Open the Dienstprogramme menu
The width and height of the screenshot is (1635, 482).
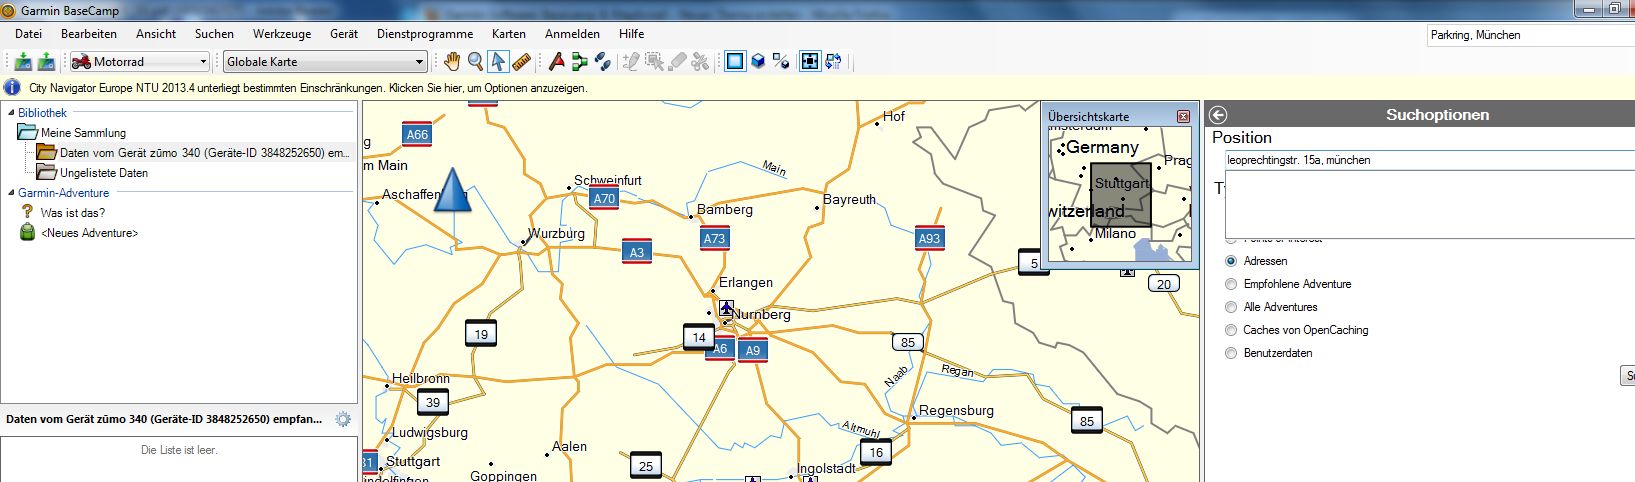point(425,34)
